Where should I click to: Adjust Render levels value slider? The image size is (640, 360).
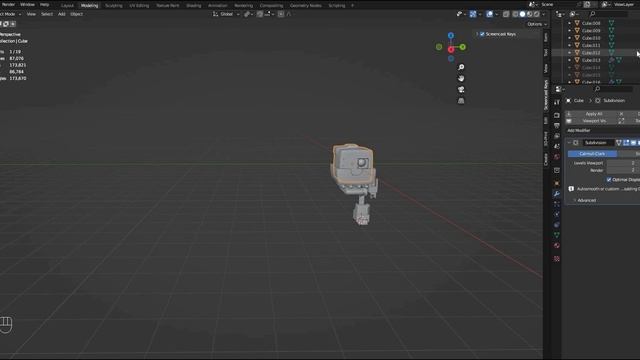pyautogui.click(x=623, y=170)
